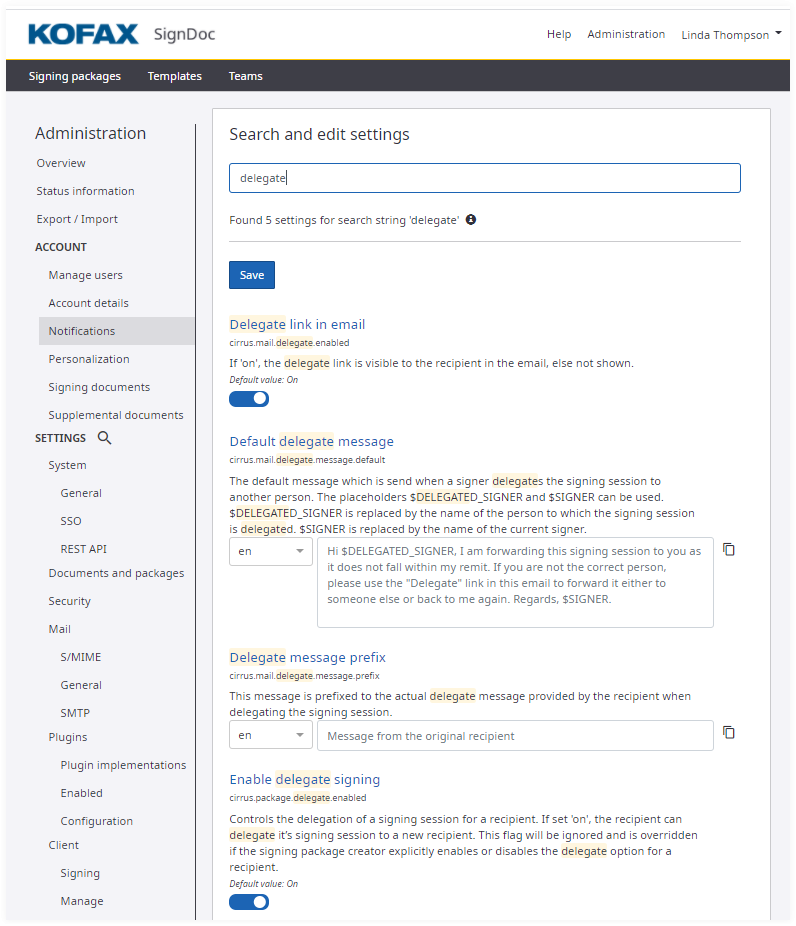This screenshot has width=796, height=926.
Task: Expand the Linda Thompson user menu
Action: tap(731, 35)
